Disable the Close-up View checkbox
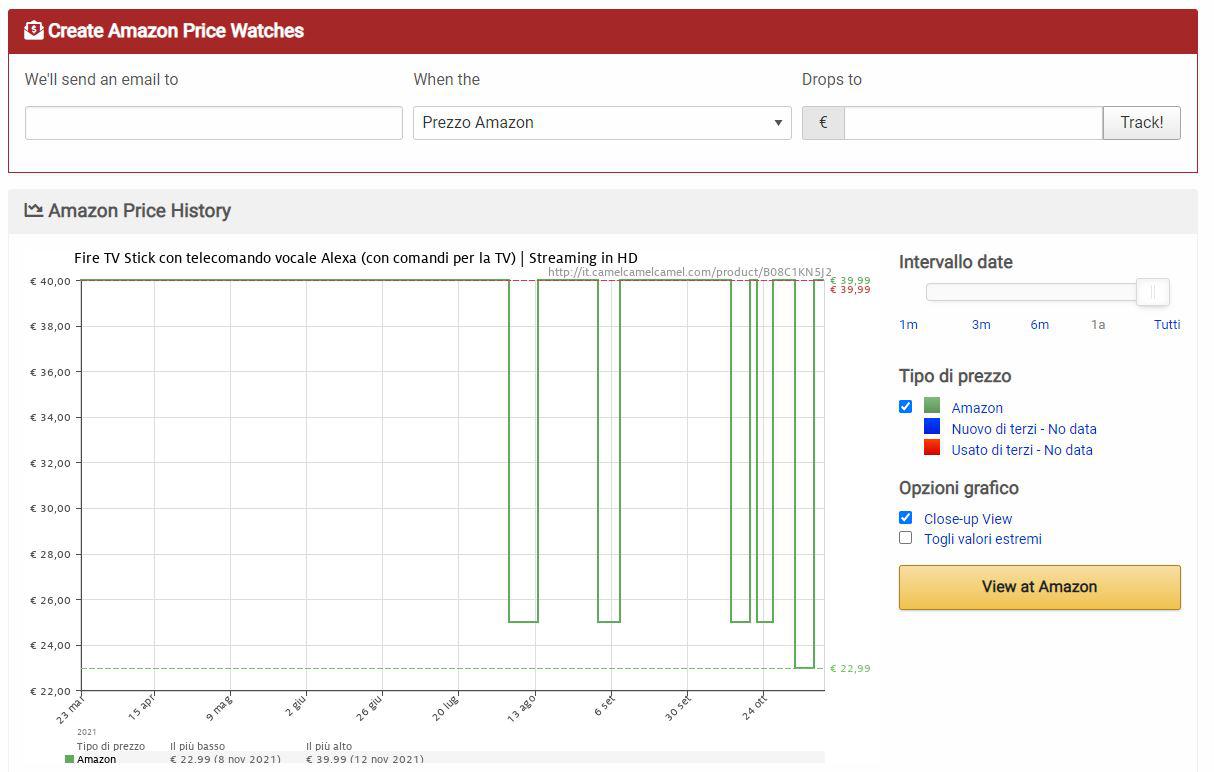This screenshot has height=772, width=1214. click(x=905, y=517)
